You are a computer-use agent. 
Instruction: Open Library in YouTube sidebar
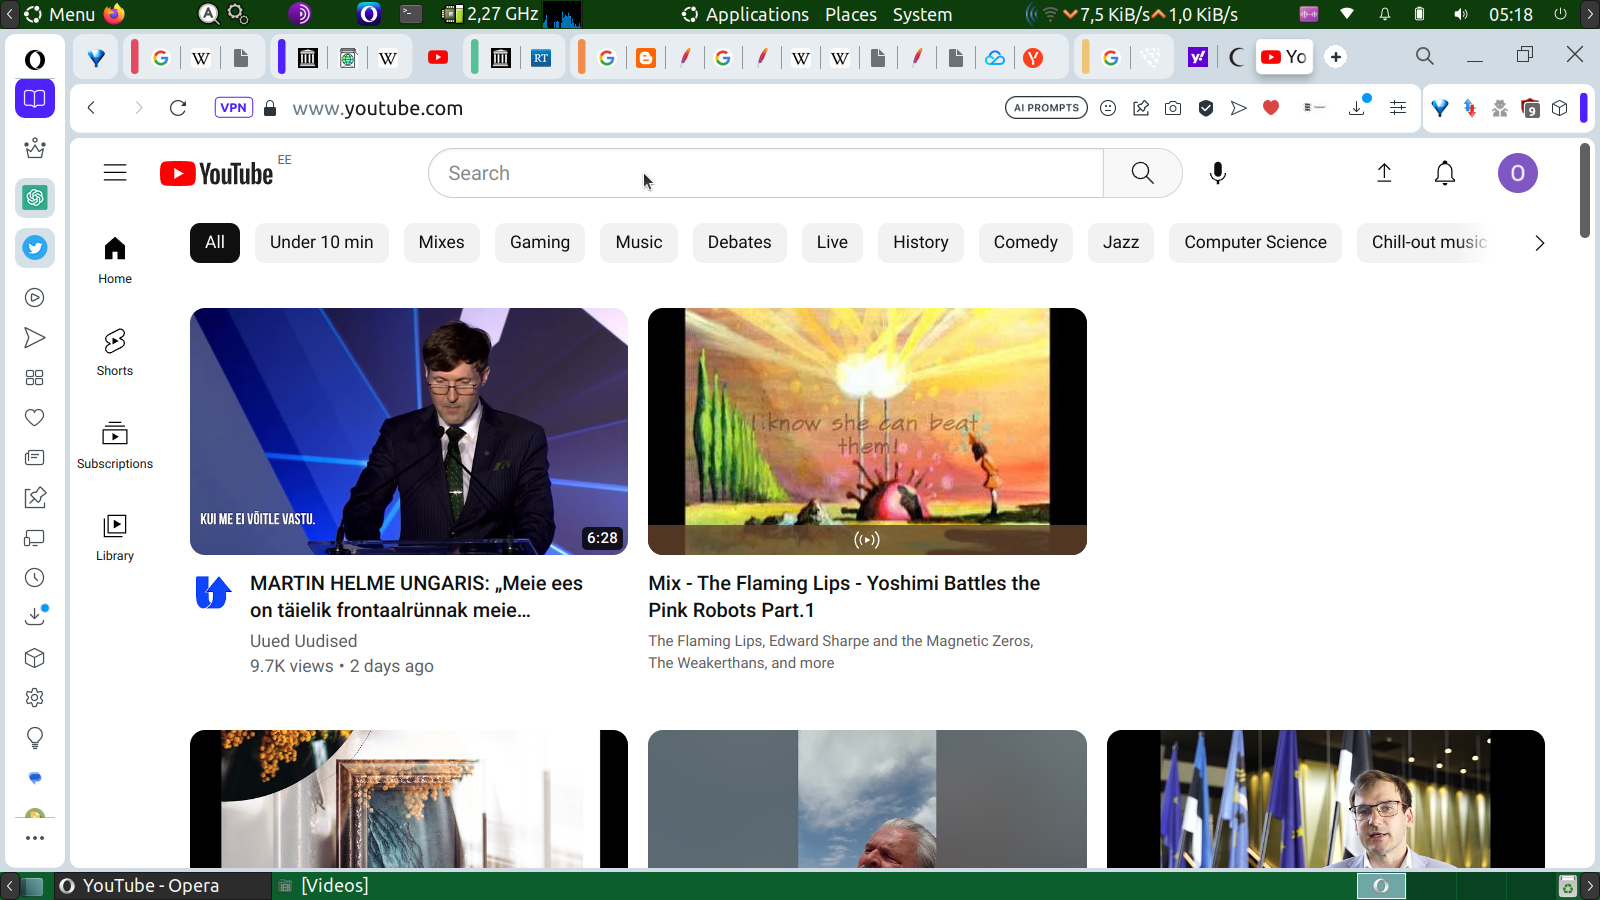pos(115,537)
